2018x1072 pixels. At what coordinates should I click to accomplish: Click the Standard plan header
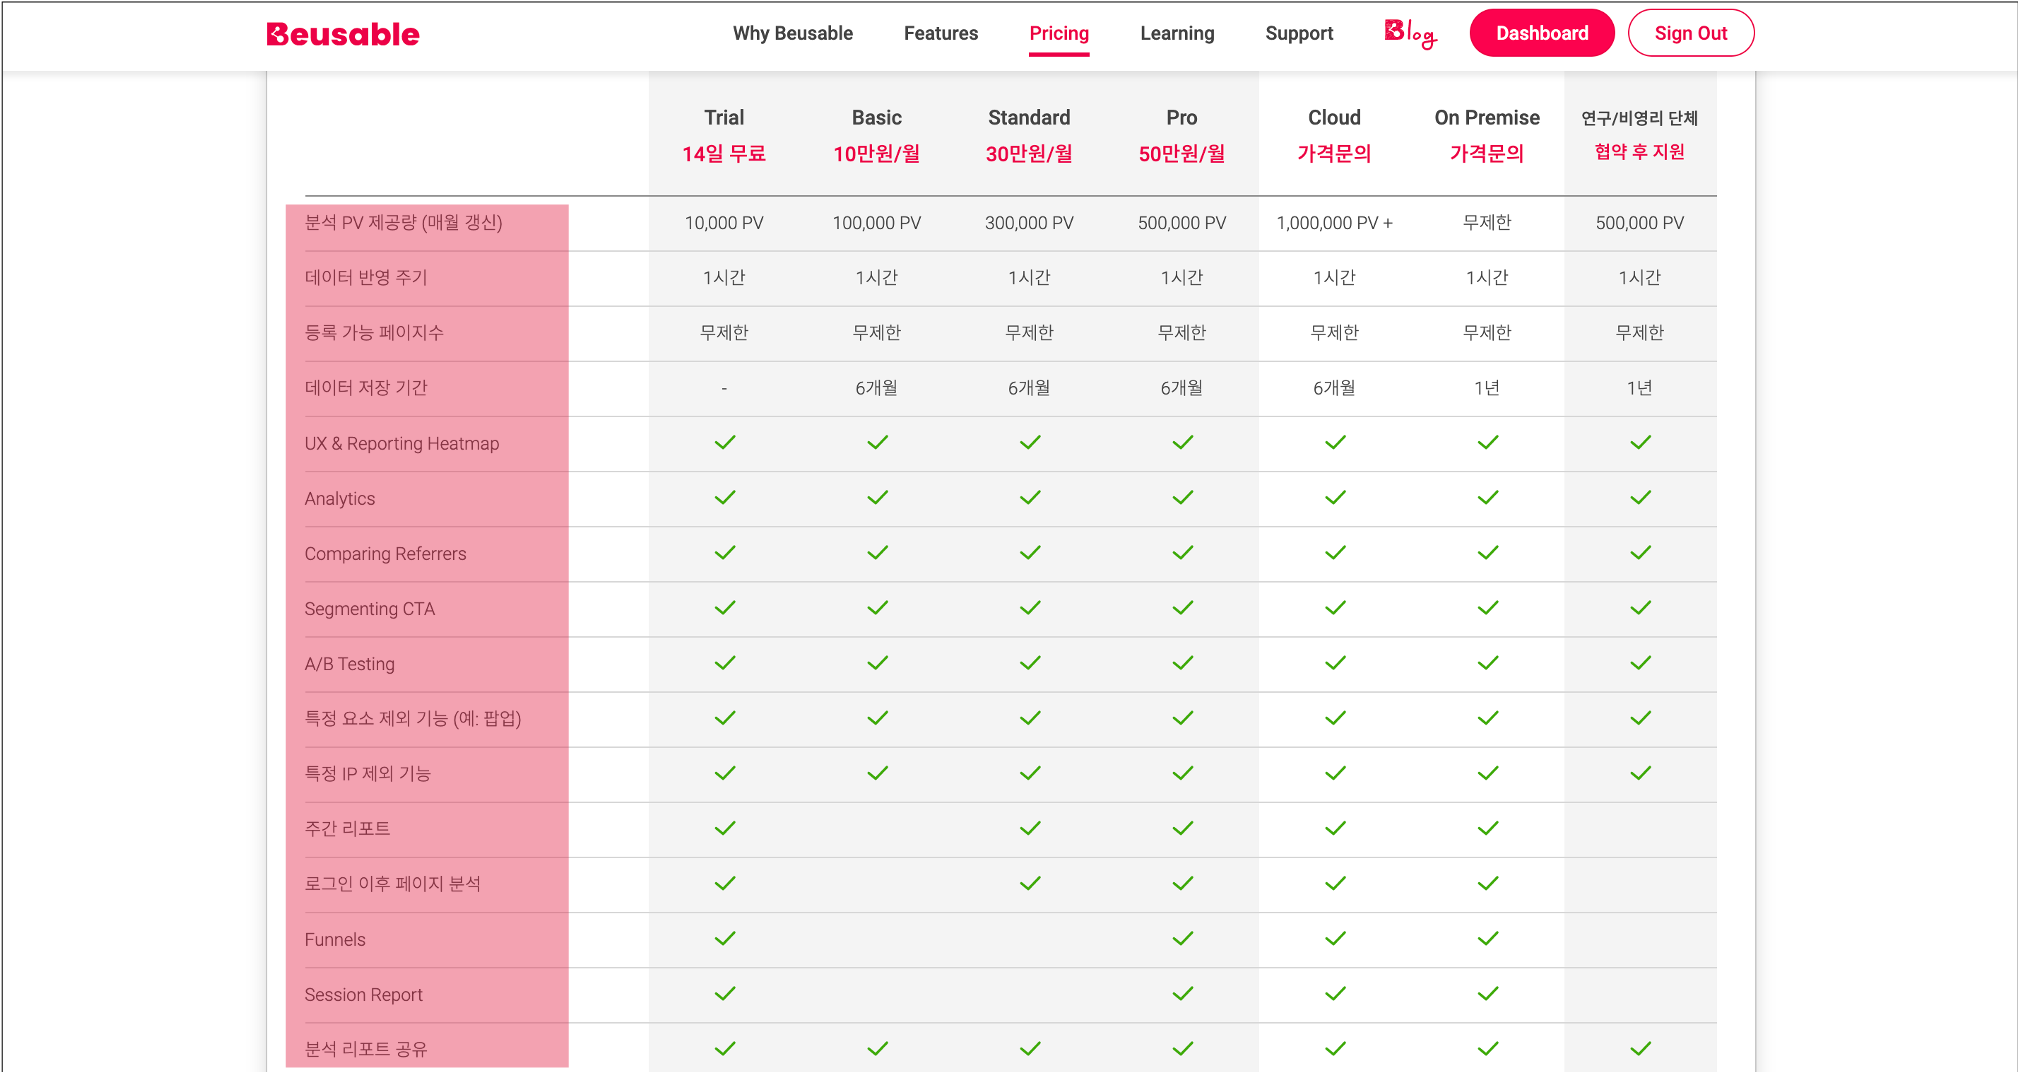[1029, 118]
